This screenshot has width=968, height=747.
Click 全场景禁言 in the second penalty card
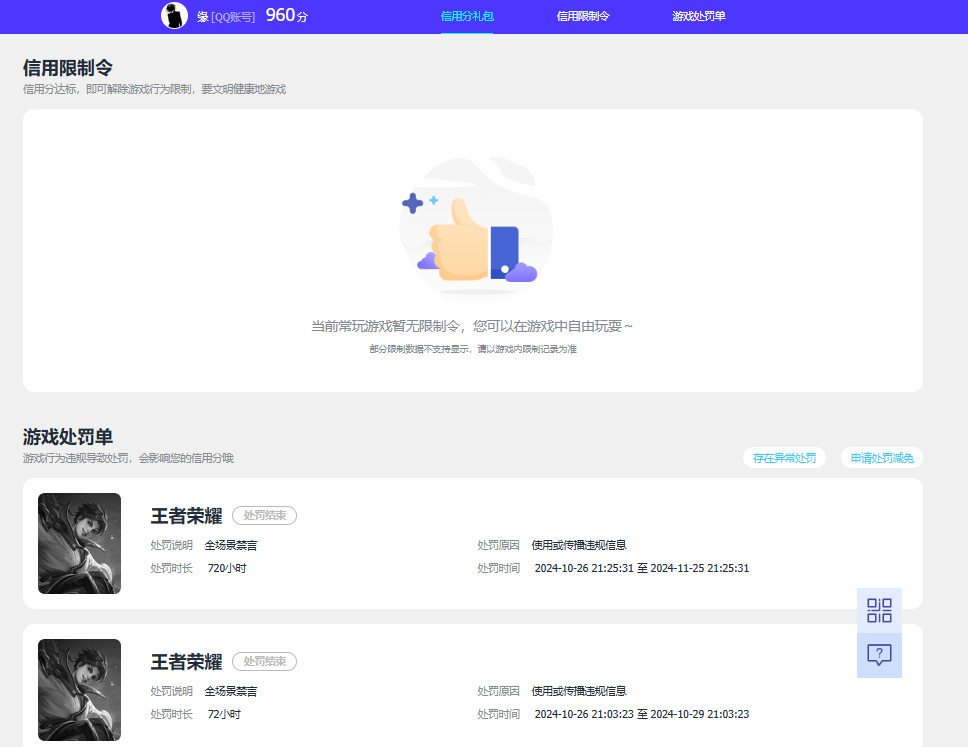coord(231,691)
